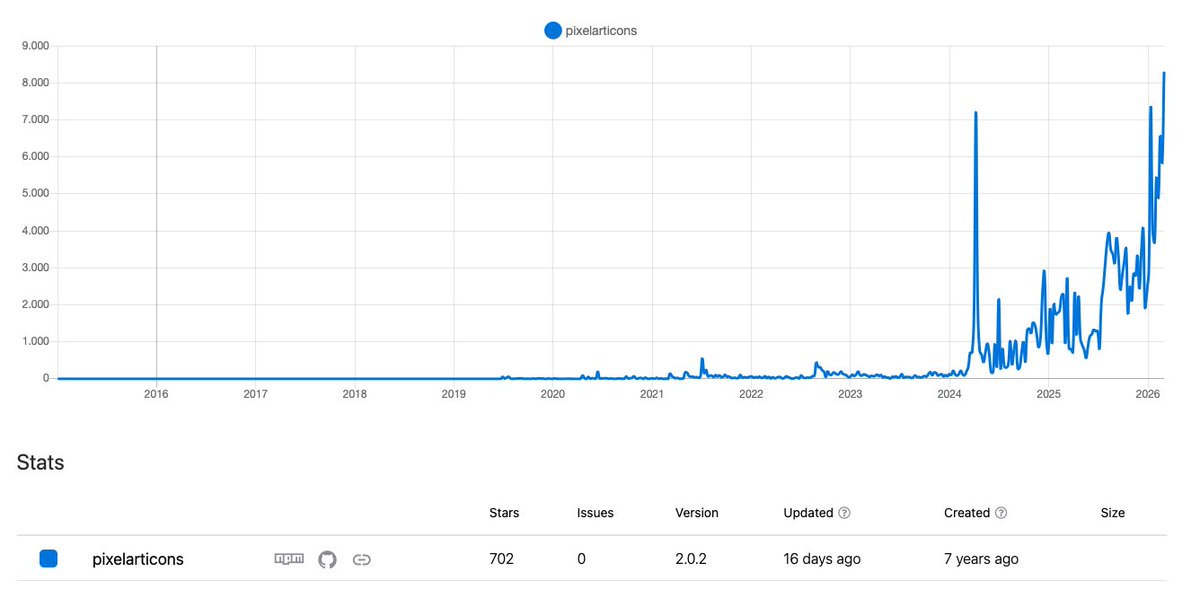This screenshot has width=1200, height=607.
Task: Click the 702 stars value
Action: click(501, 559)
